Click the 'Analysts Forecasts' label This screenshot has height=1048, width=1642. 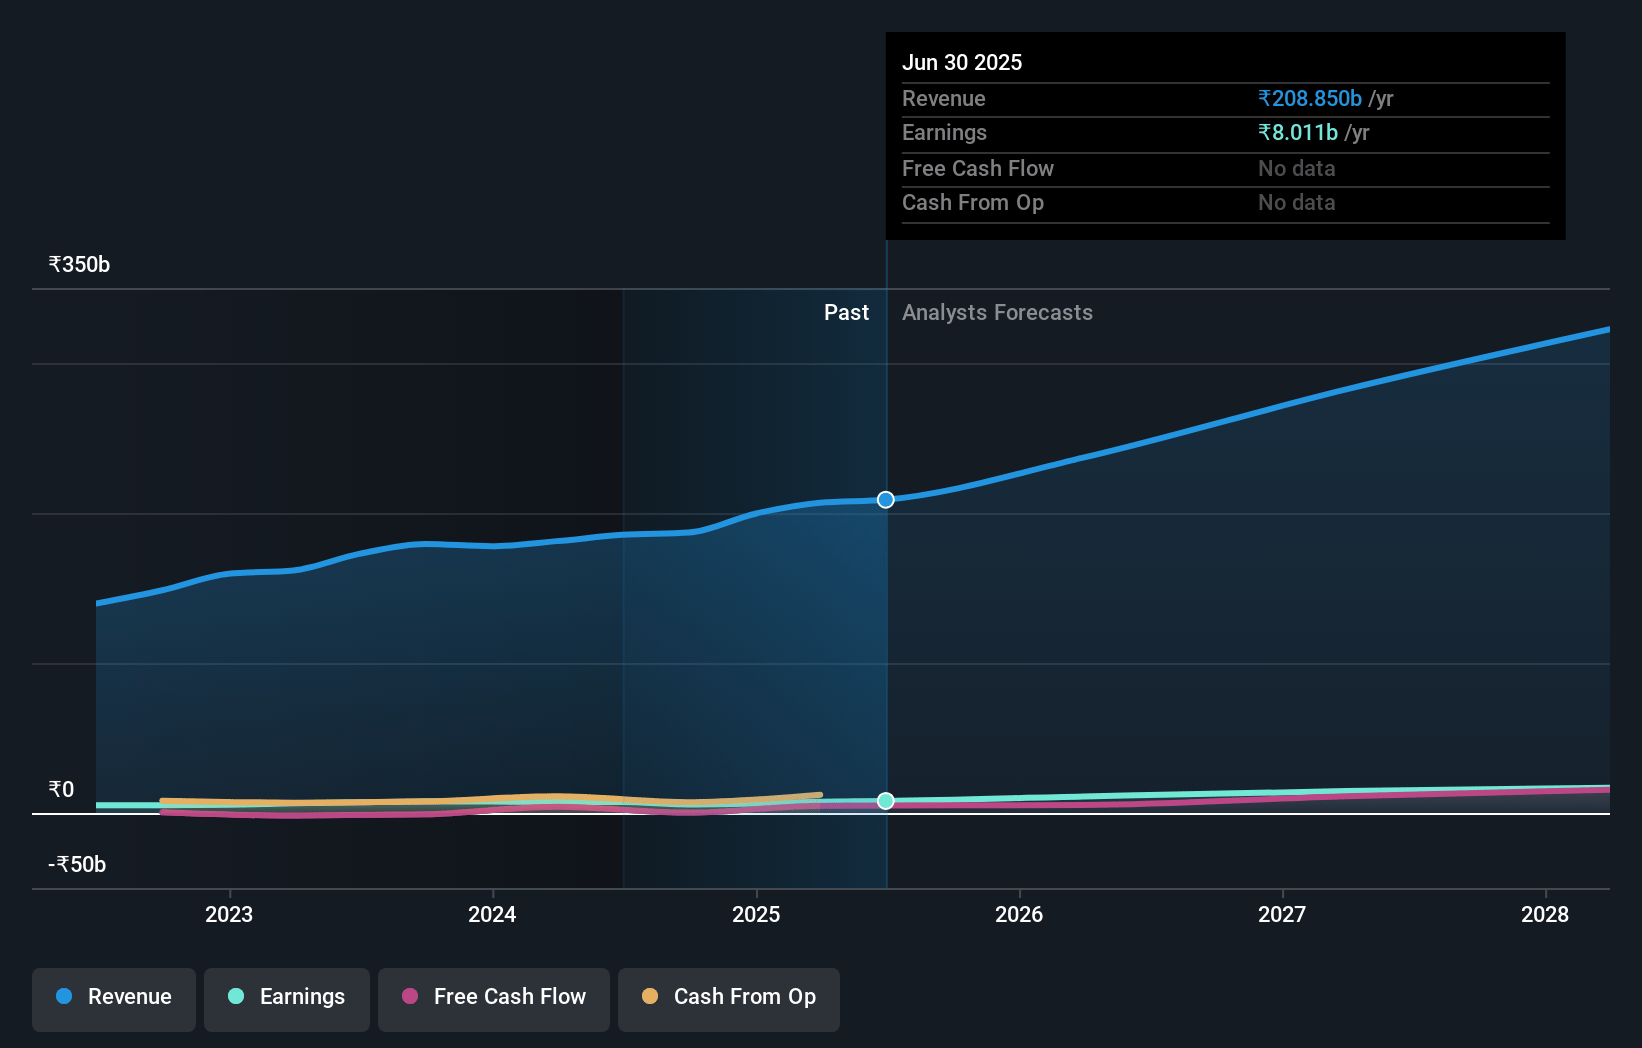[x=997, y=313]
